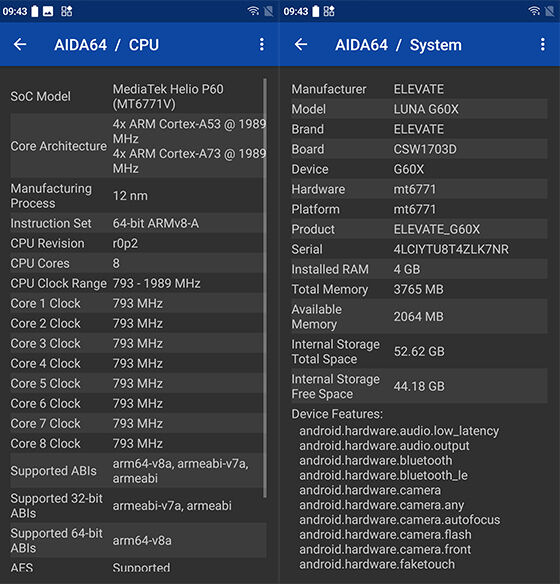Tap android.hardware.camera.flash feature
Image resolution: width=560 pixels, height=584 pixels.
385,535
